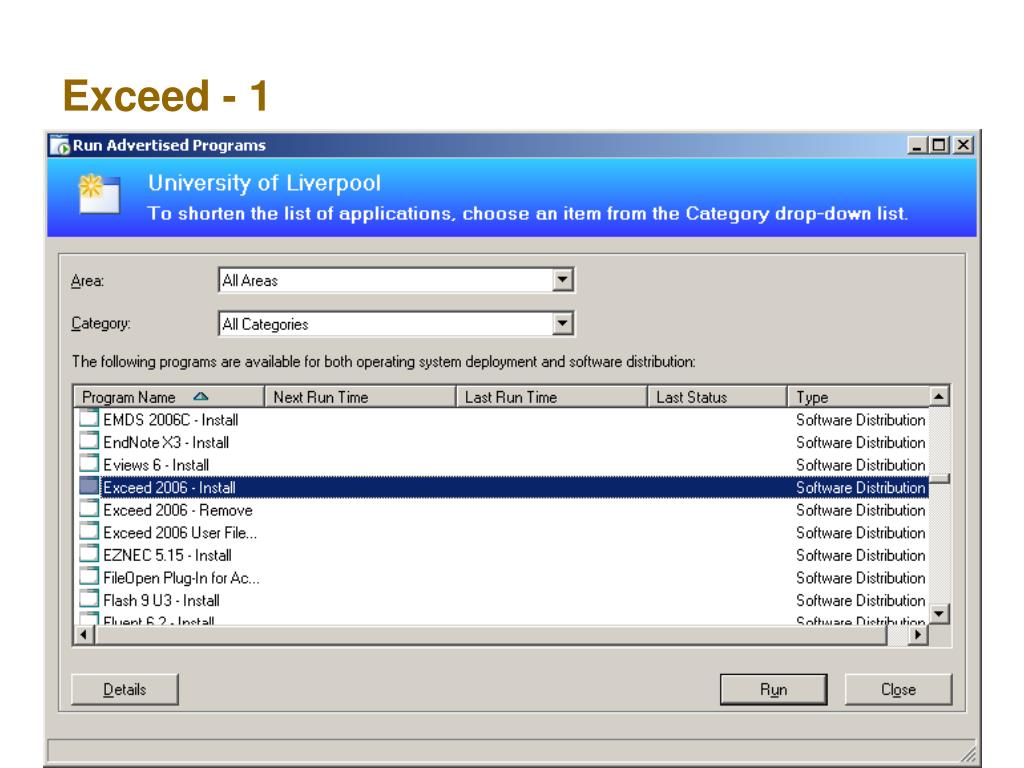
Task: Minimize the Run Advertised Programs window
Action: pyautogui.click(x=917, y=145)
